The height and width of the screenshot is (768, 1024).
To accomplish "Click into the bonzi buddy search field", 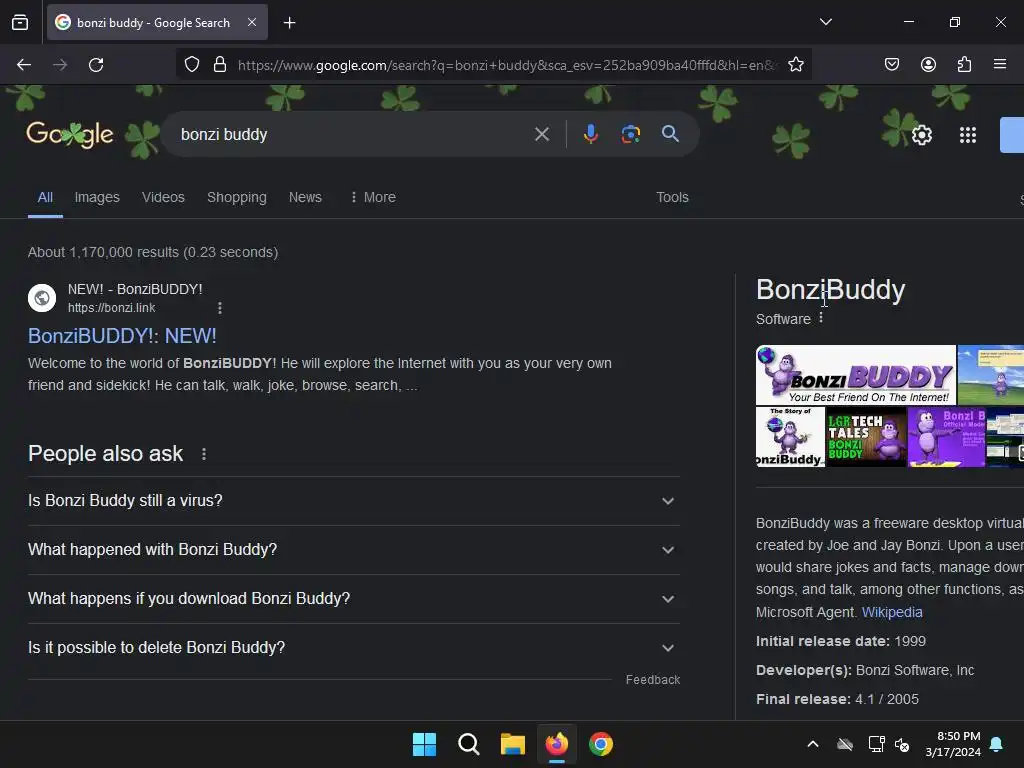I will [x=353, y=135].
